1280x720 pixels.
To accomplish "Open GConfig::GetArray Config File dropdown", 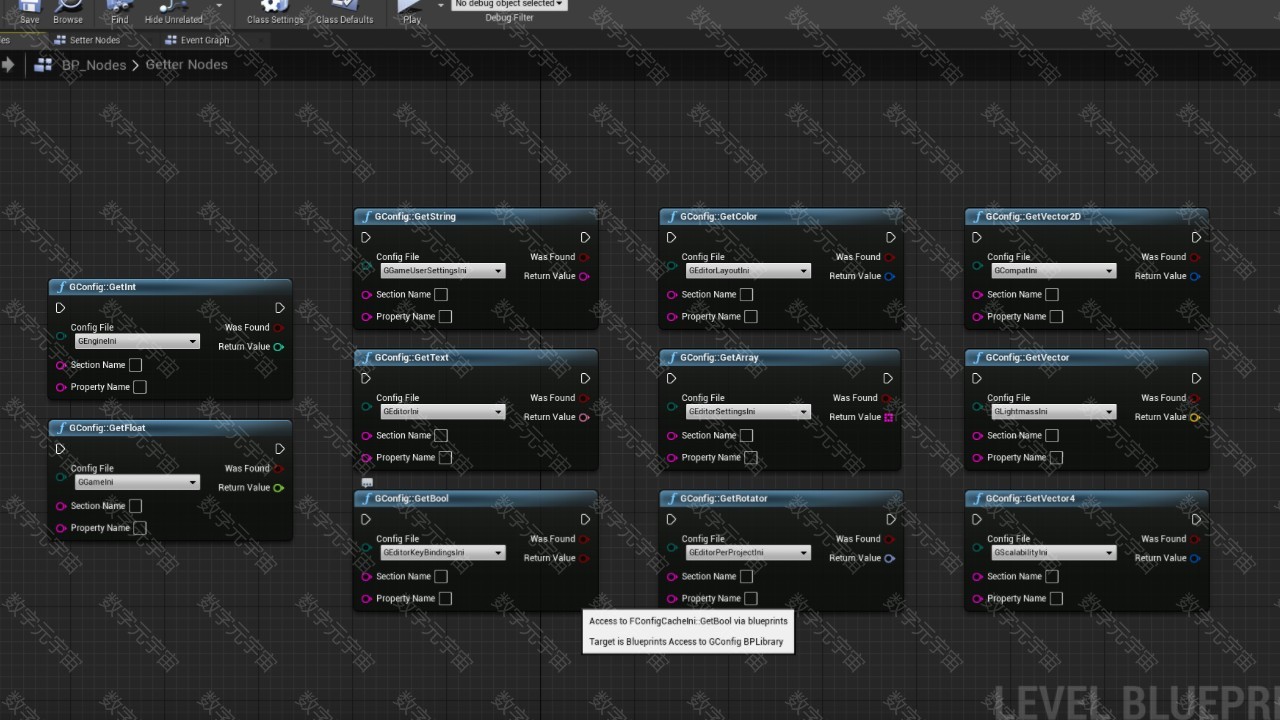I will (748, 412).
